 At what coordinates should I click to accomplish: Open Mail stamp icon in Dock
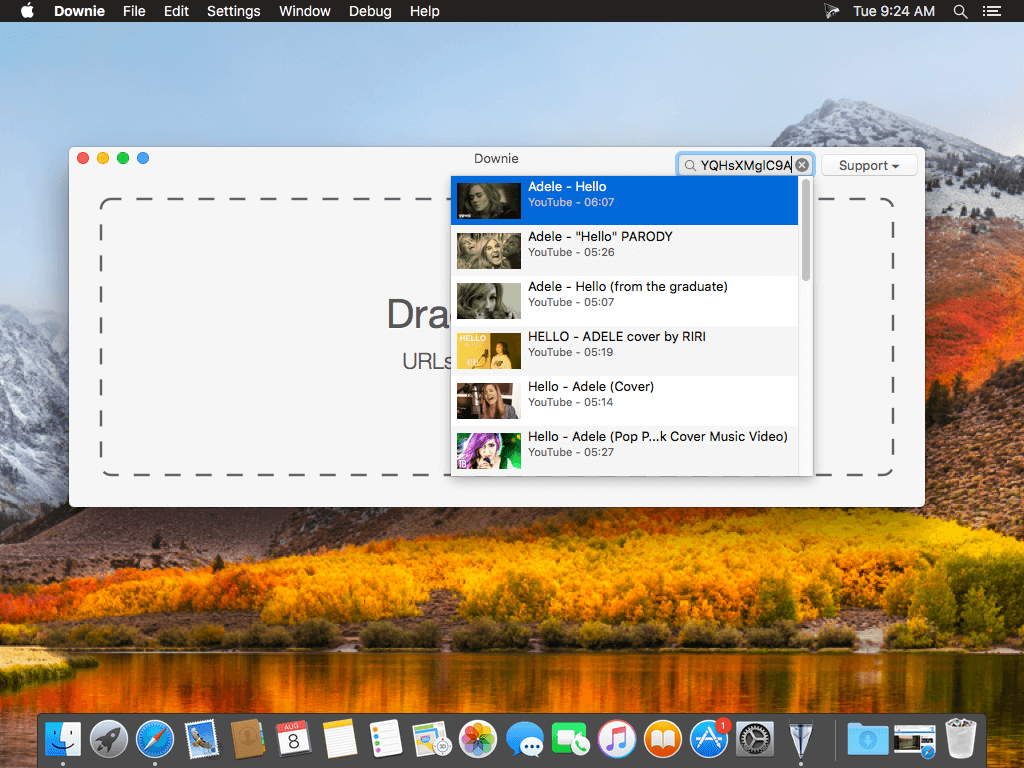click(x=201, y=739)
